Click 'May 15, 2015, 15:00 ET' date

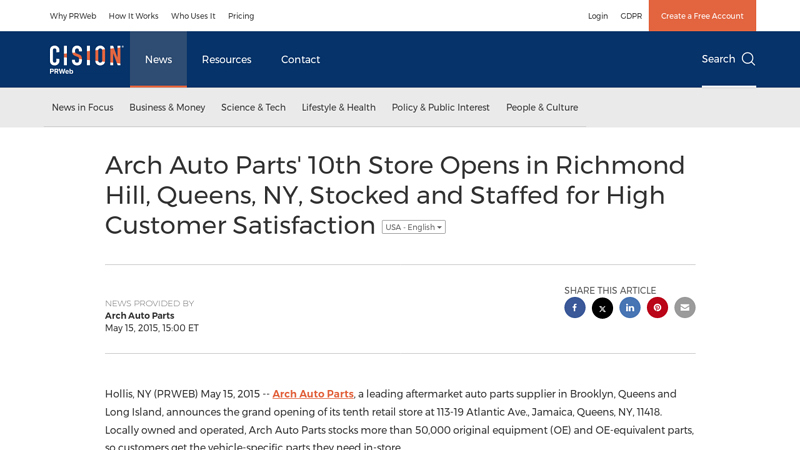152,328
